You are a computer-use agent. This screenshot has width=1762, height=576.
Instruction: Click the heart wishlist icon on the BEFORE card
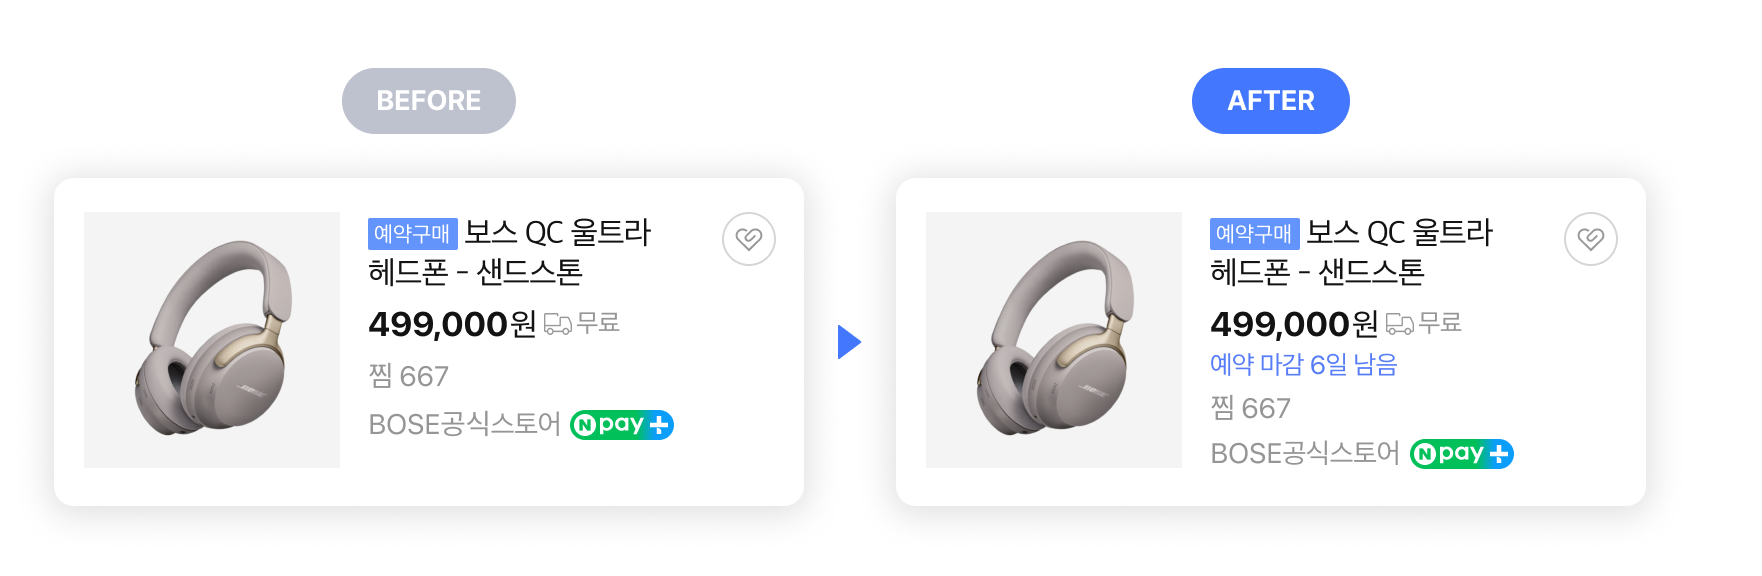(749, 239)
